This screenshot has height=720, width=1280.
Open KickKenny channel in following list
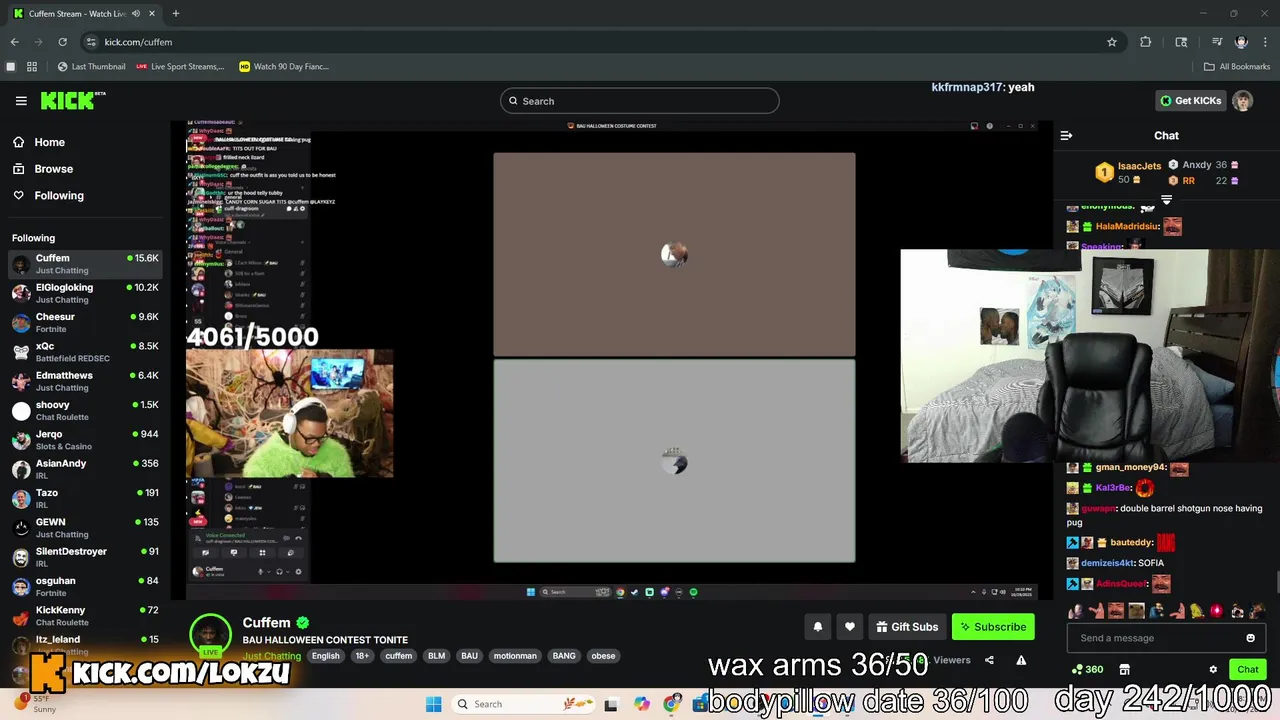[x=85, y=615]
